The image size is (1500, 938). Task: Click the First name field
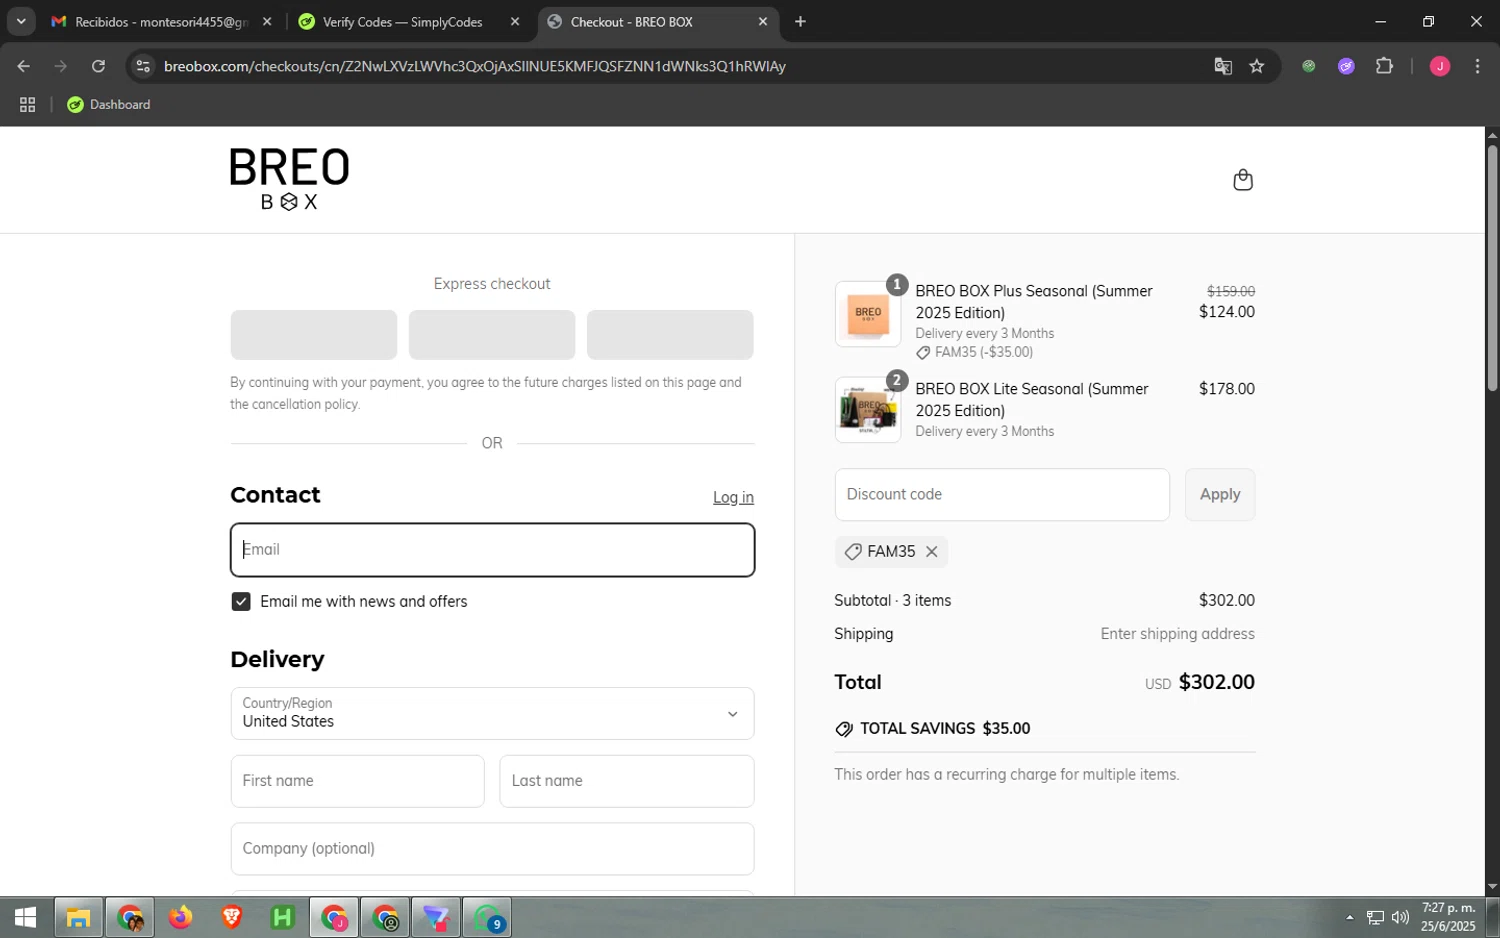(x=357, y=781)
